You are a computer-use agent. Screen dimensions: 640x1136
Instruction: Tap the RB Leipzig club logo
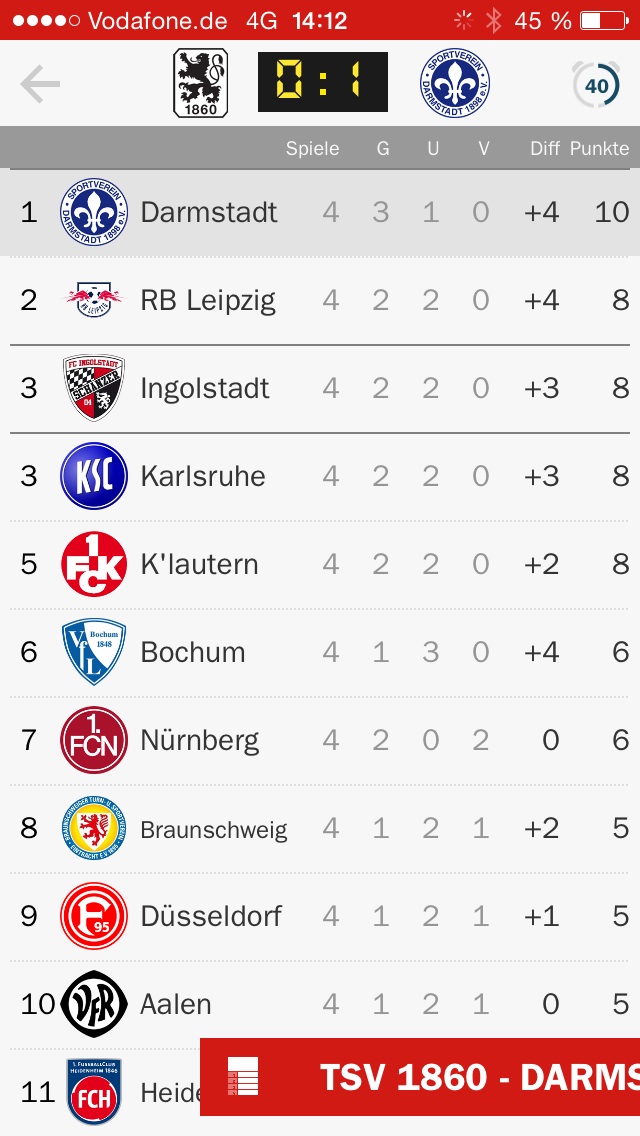94,299
